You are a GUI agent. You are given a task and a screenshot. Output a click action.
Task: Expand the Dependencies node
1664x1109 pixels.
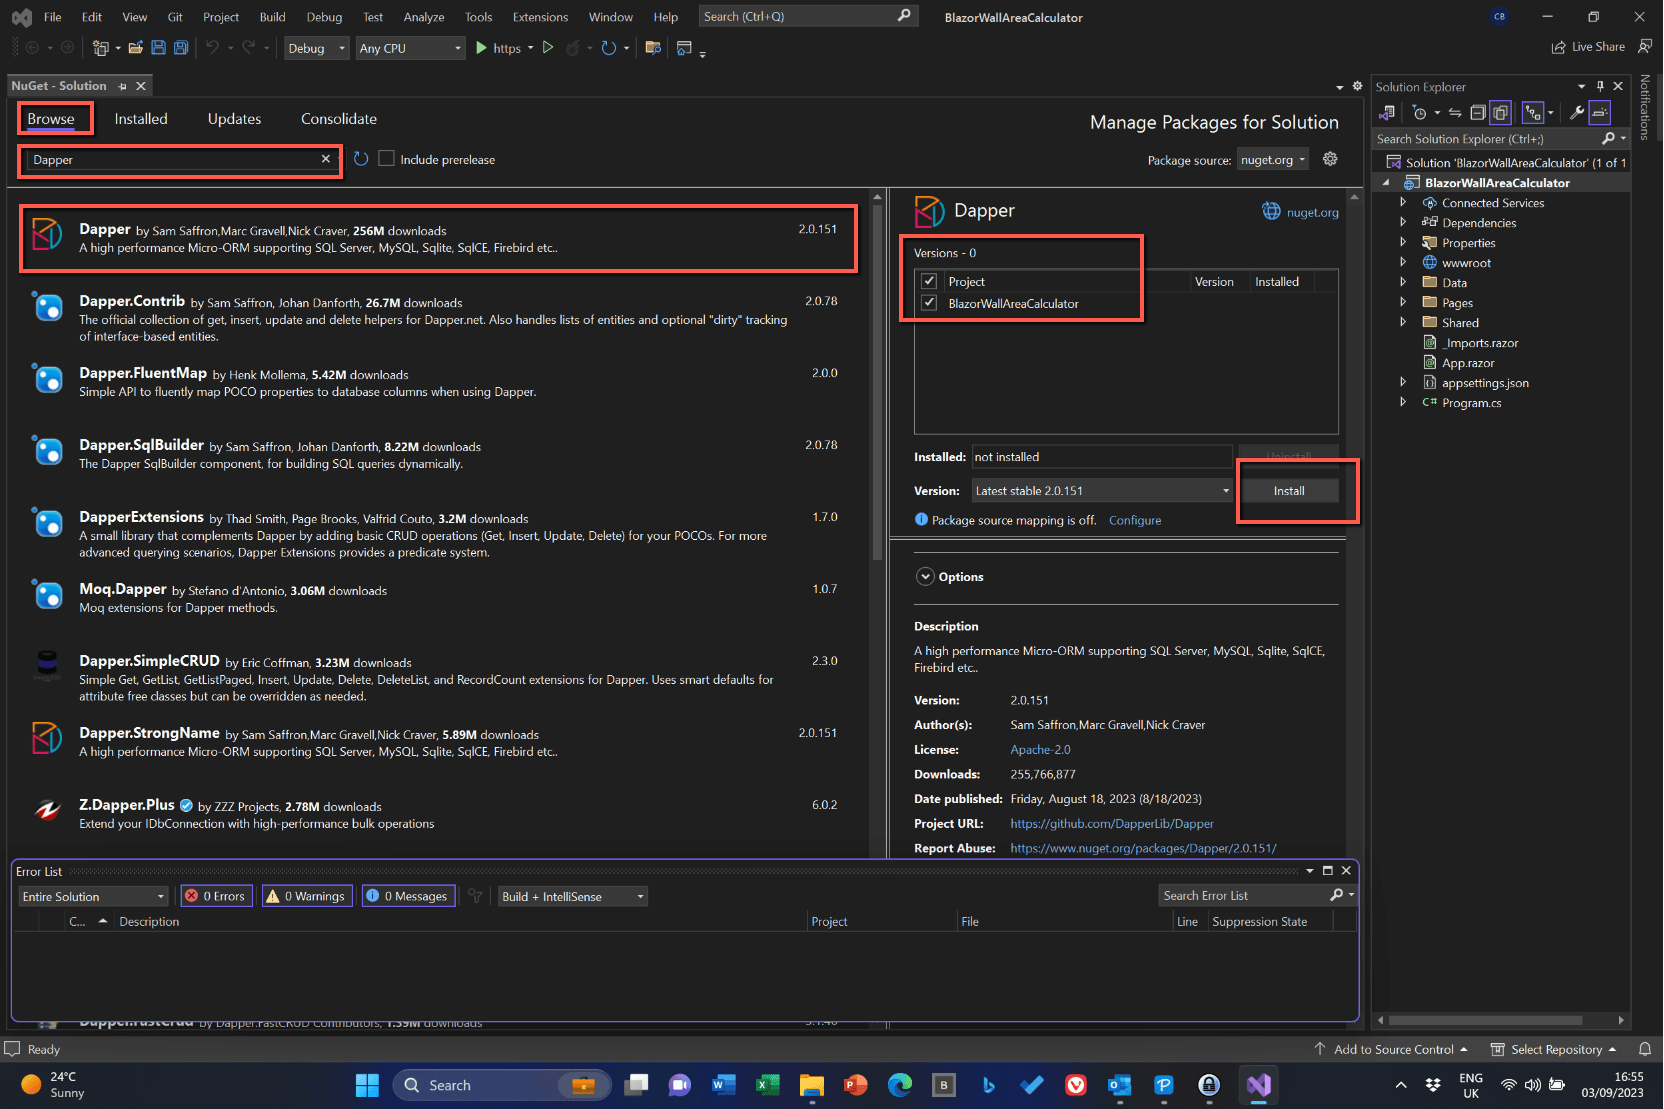pos(1403,222)
